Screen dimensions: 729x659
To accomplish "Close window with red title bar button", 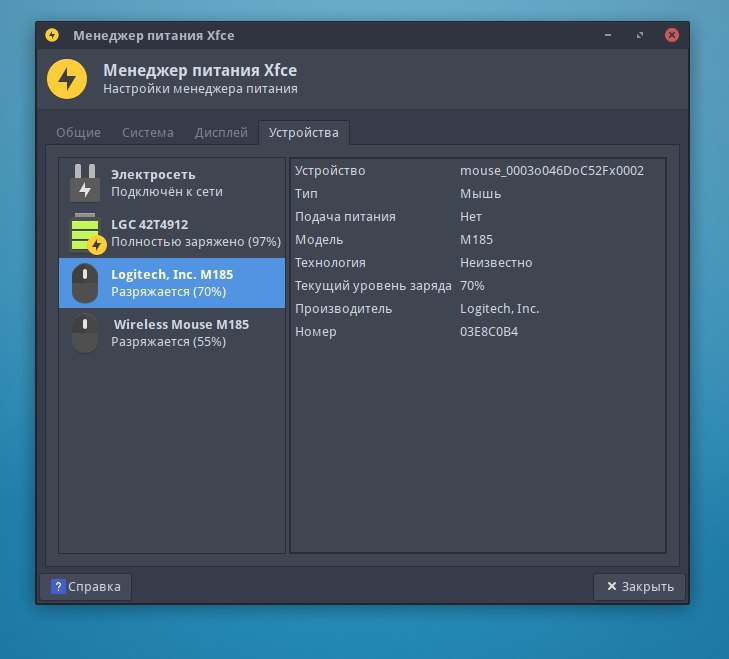I will (671, 35).
